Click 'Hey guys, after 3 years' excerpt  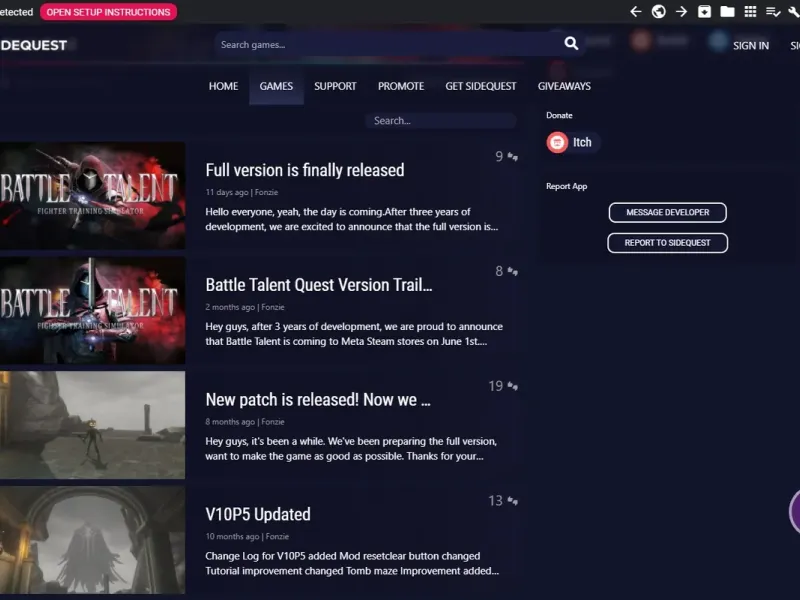tap(354, 334)
